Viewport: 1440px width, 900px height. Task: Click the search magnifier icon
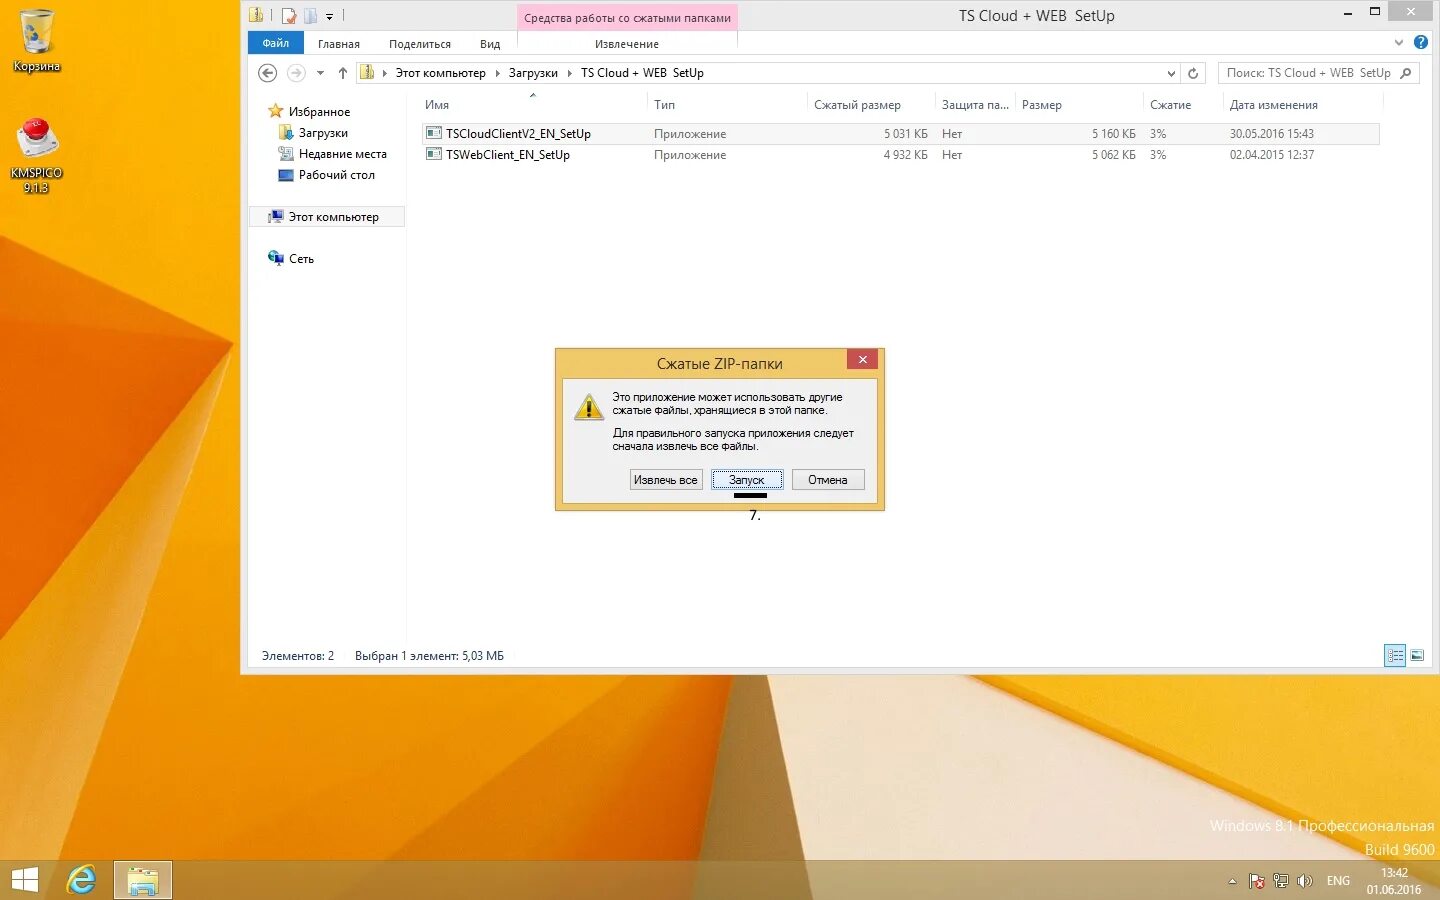1406,73
